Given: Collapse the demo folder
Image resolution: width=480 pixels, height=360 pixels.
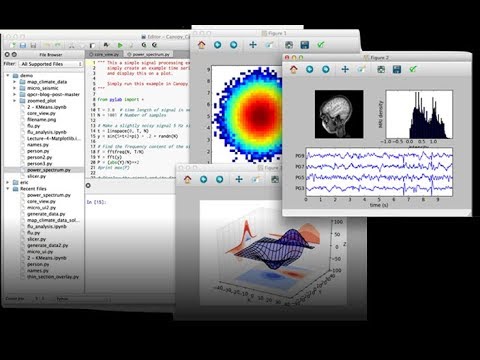Looking at the screenshot, I should click(x=8, y=76).
